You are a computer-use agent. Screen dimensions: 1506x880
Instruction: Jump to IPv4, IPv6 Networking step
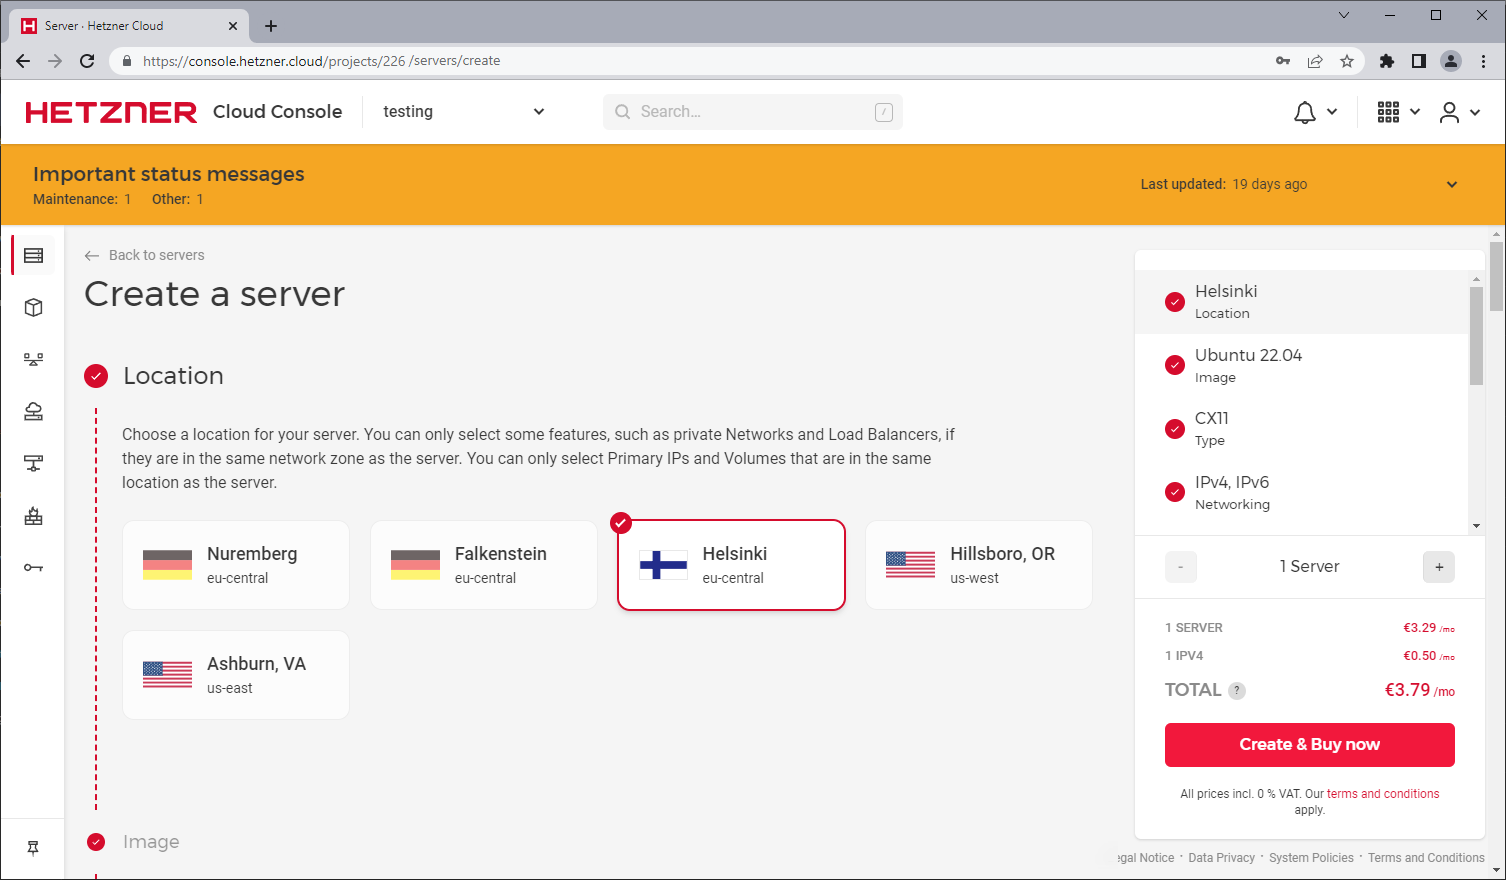pos(1301,492)
